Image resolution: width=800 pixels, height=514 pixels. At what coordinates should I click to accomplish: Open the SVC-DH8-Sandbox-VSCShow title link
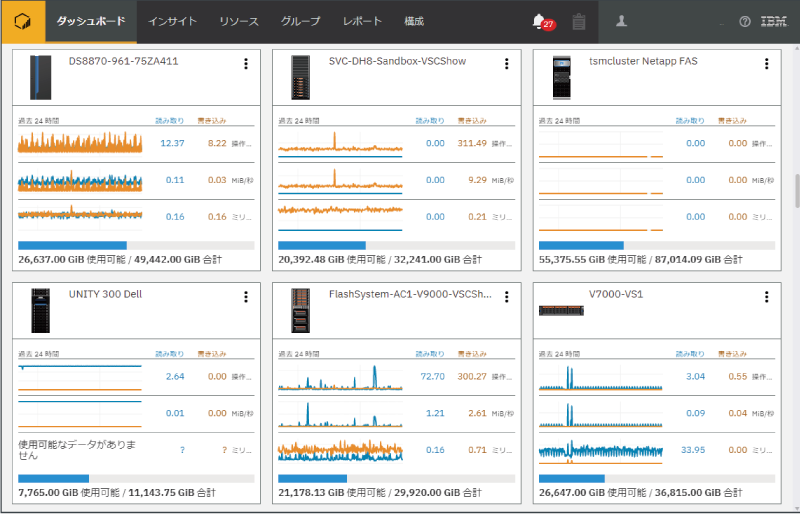(397, 61)
